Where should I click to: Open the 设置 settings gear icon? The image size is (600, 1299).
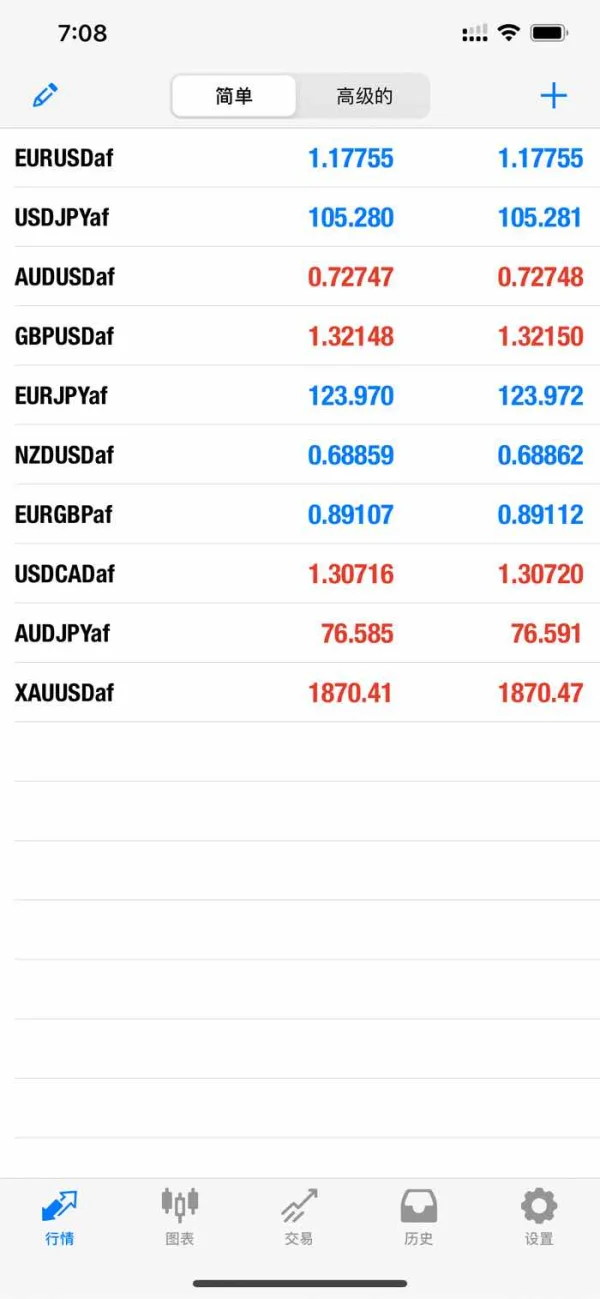[539, 1207]
